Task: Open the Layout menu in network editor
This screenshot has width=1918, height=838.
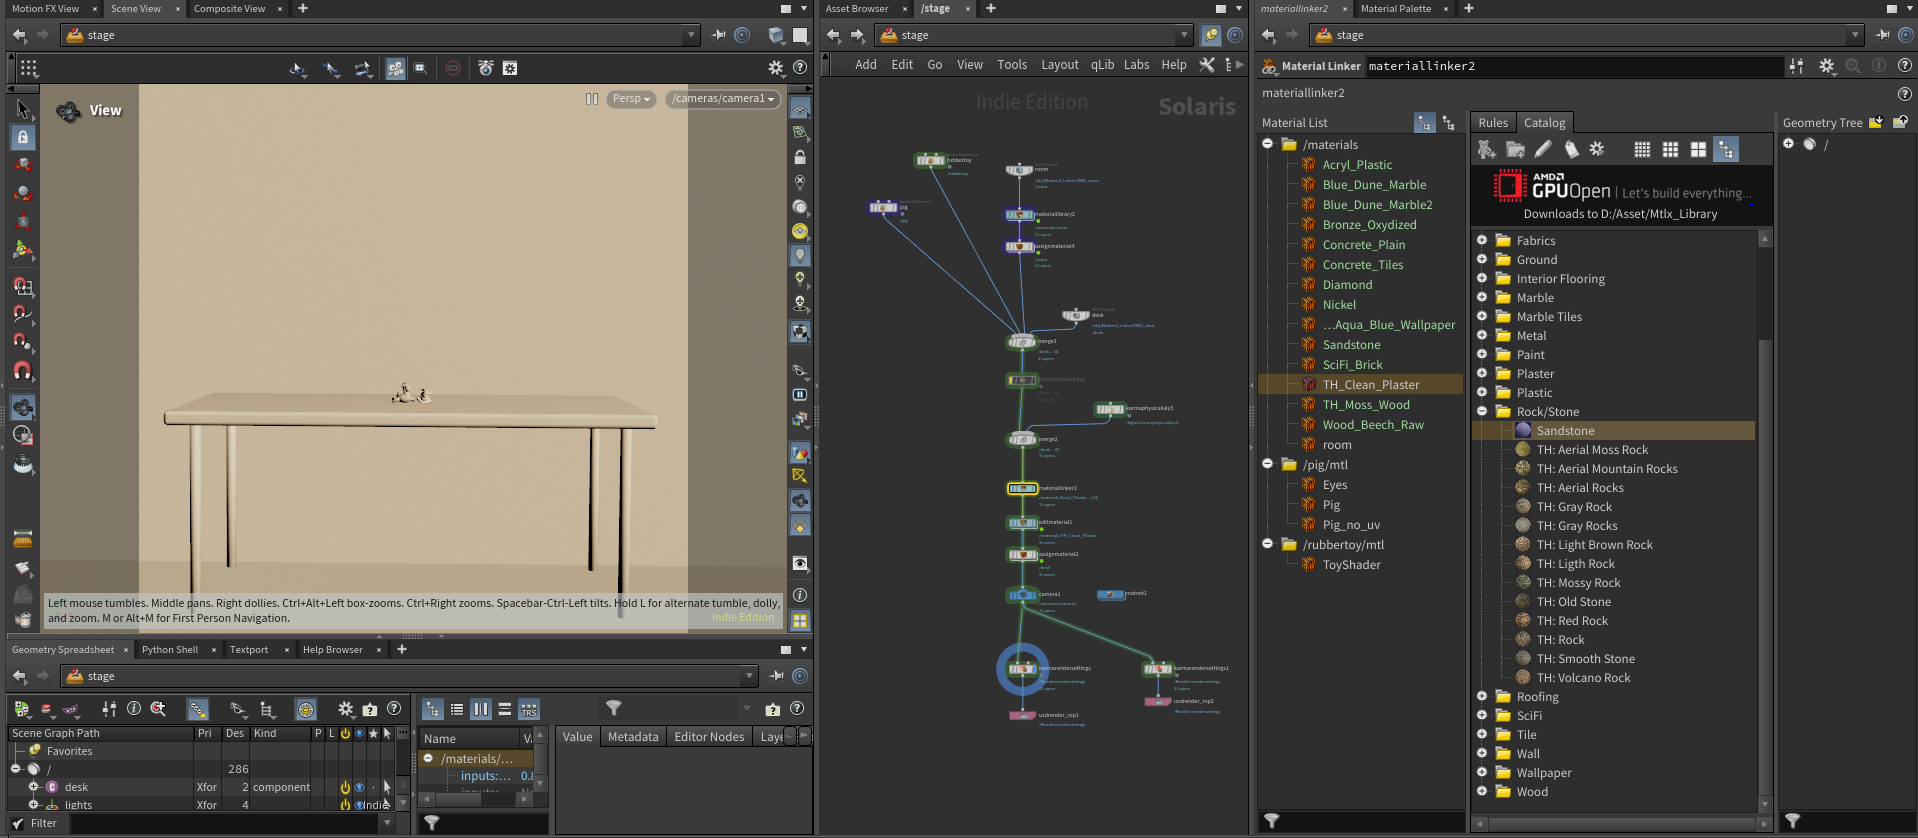Action: point(1059,65)
